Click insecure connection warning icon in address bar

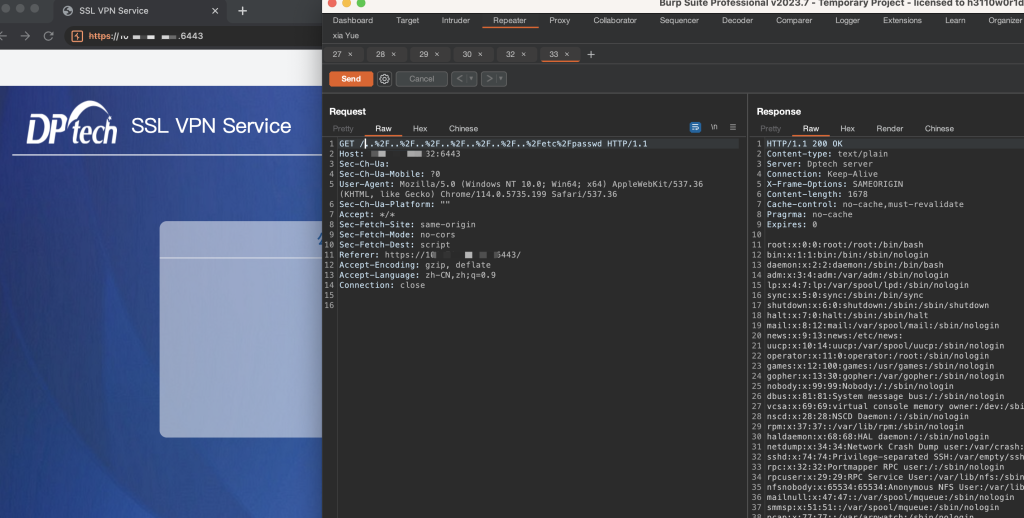77,36
